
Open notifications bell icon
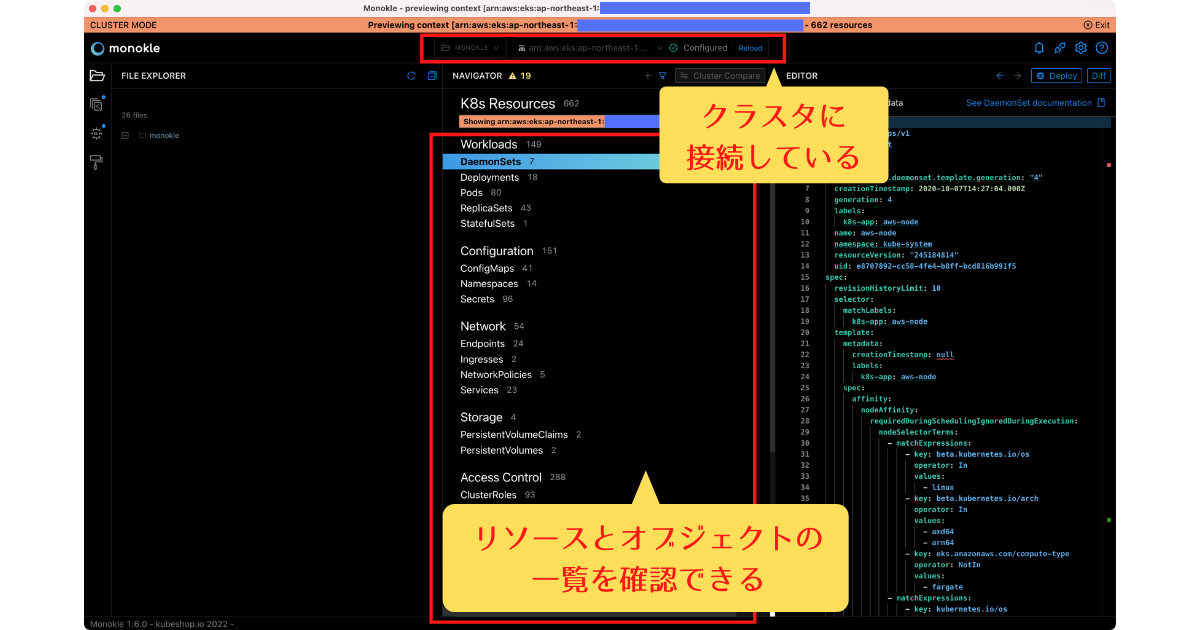click(1039, 48)
